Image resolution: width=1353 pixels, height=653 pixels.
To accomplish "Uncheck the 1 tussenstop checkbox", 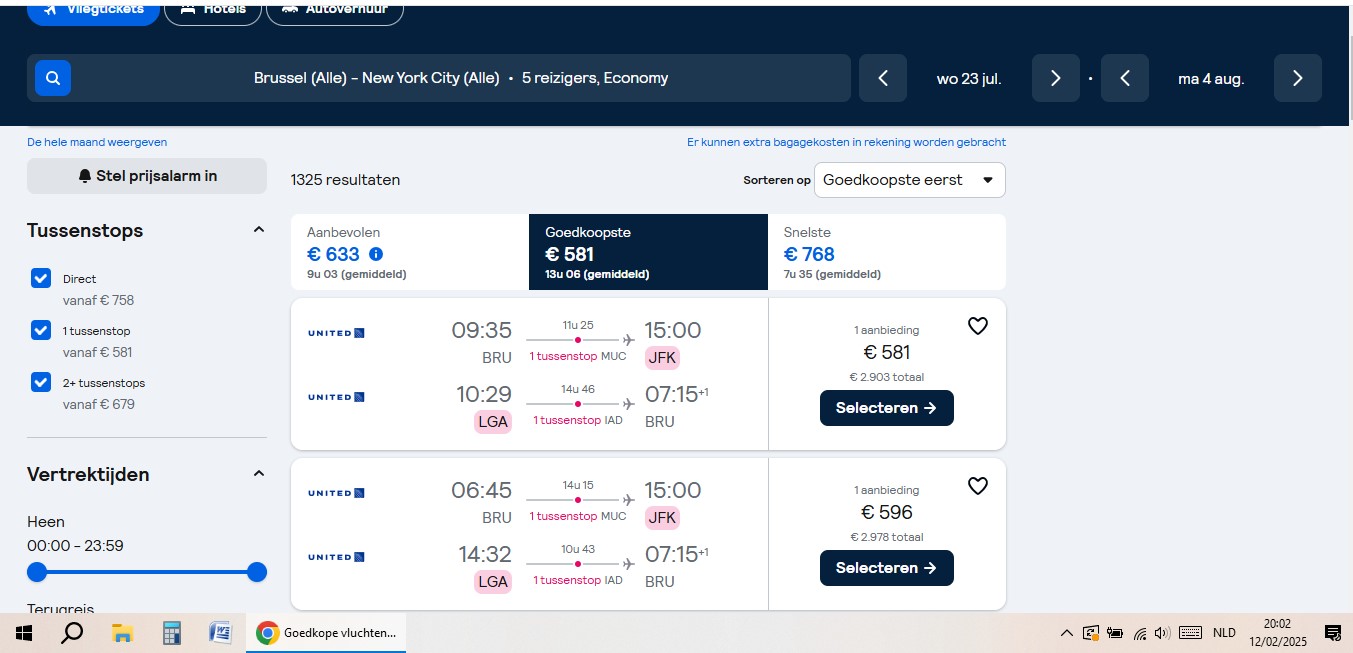I will [41, 330].
